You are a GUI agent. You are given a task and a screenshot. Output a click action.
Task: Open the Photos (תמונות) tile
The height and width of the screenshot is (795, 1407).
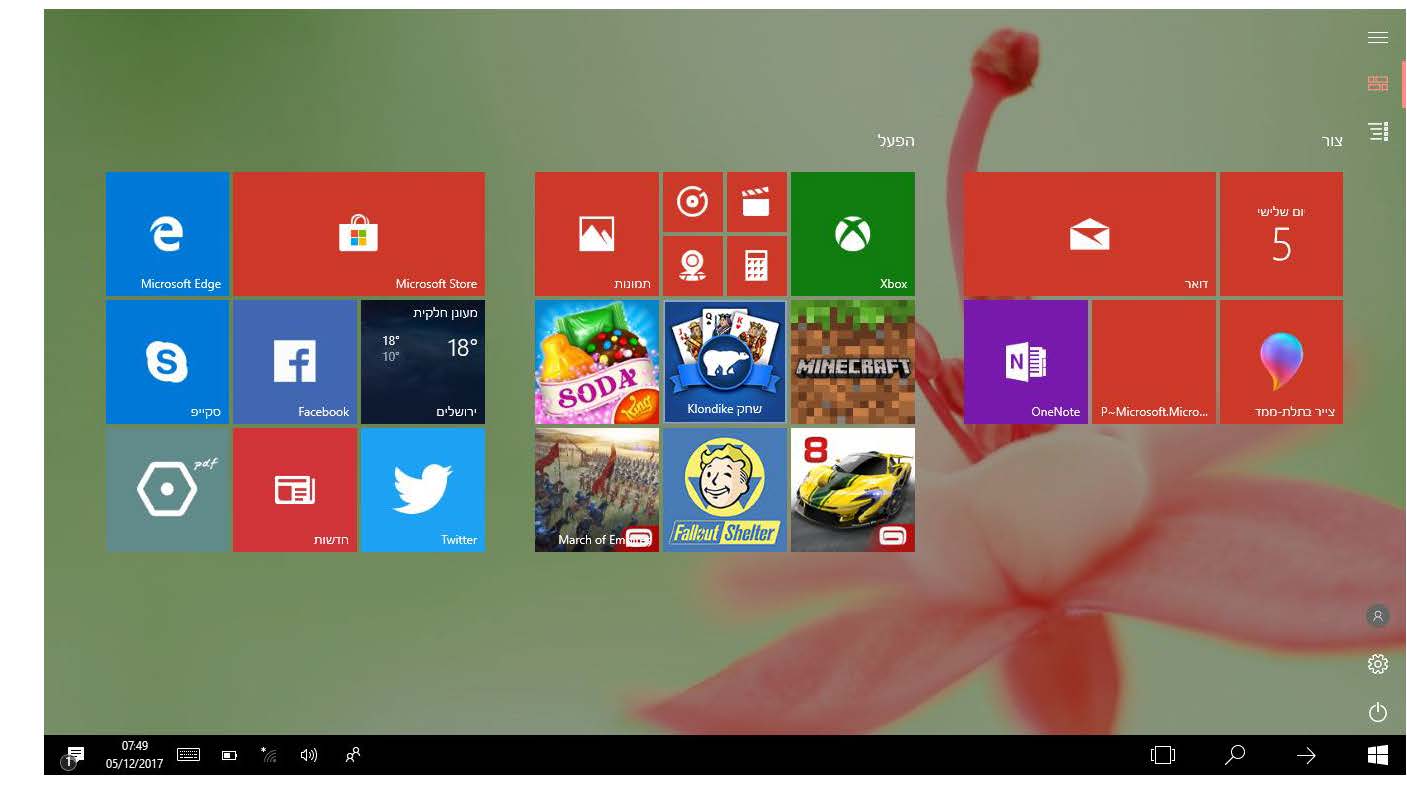coord(597,234)
